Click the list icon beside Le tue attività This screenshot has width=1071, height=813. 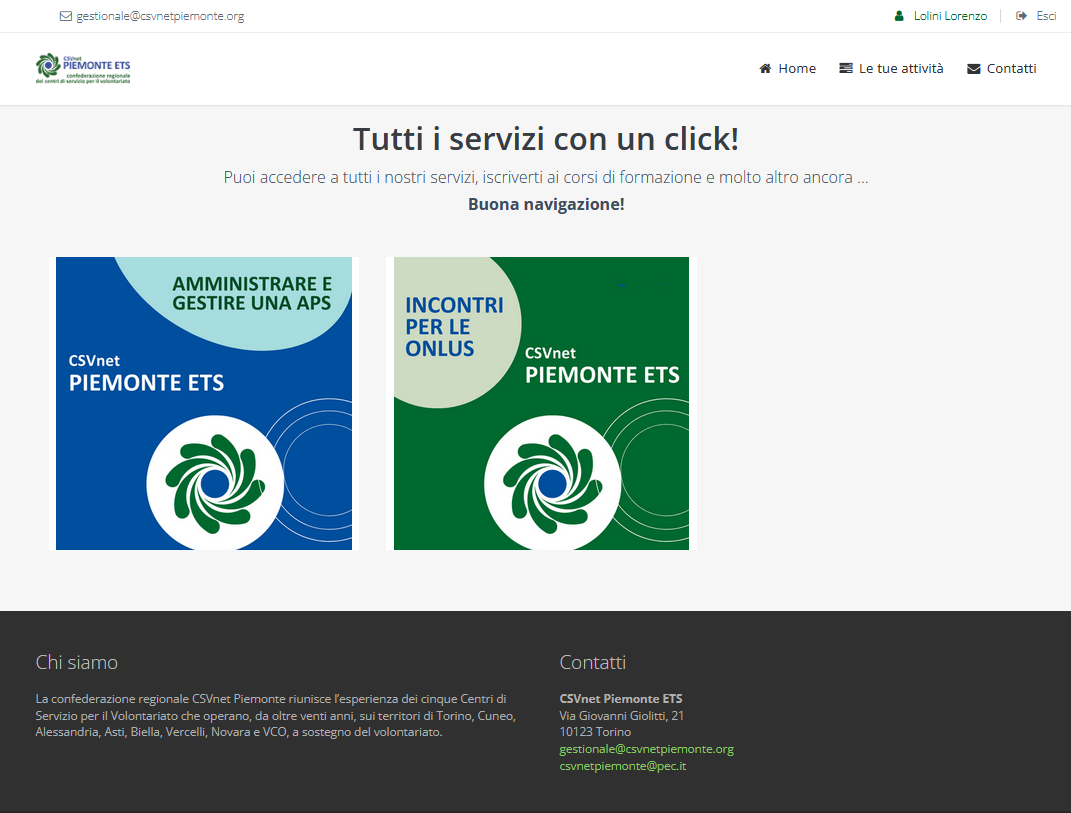pos(846,68)
